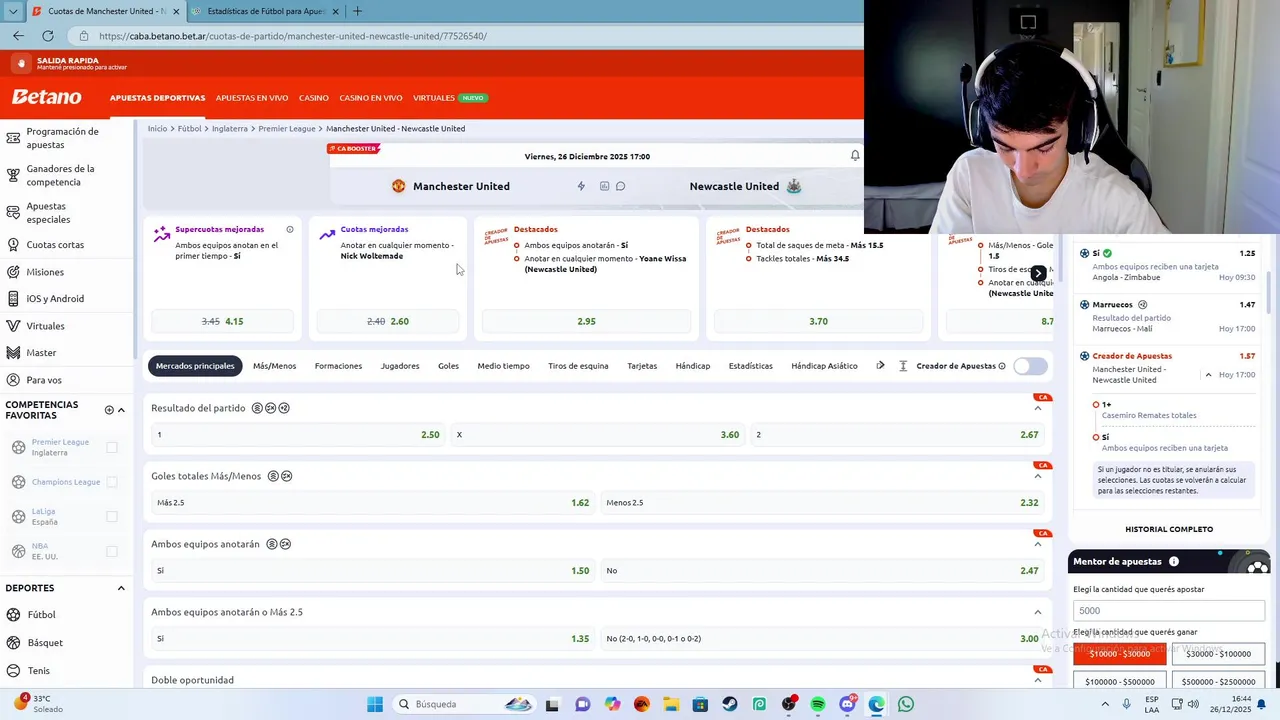The image size is (1280, 720).
Task: Click info icon on Supercuotas mejoradas card
Action: pyautogui.click(x=290, y=229)
